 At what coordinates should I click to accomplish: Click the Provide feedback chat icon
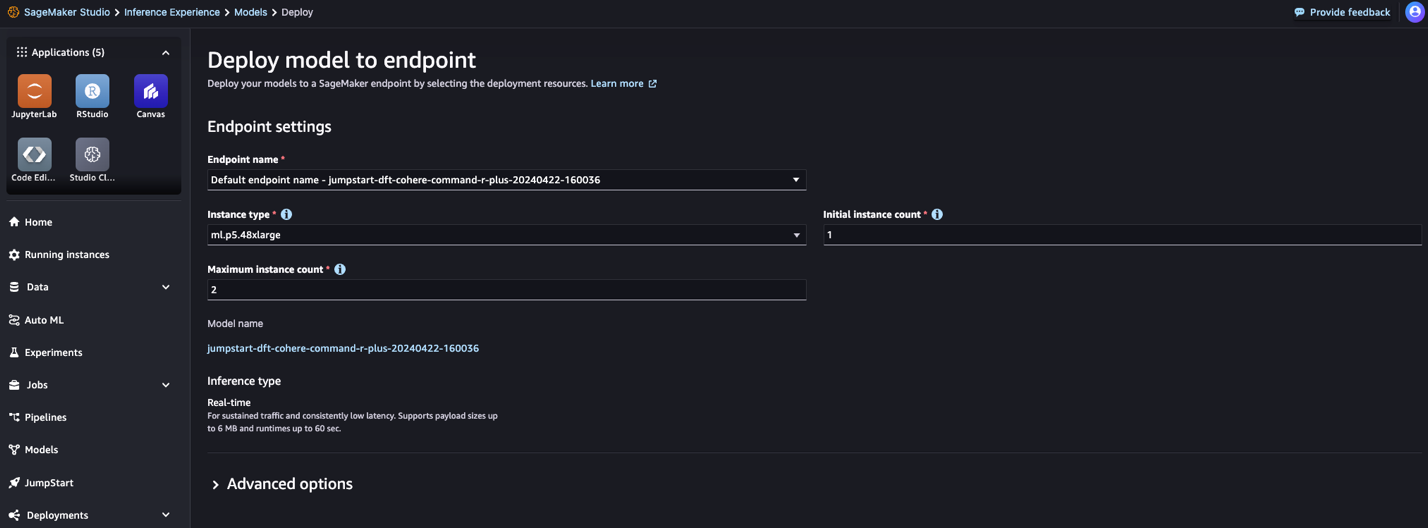[1299, 12]
